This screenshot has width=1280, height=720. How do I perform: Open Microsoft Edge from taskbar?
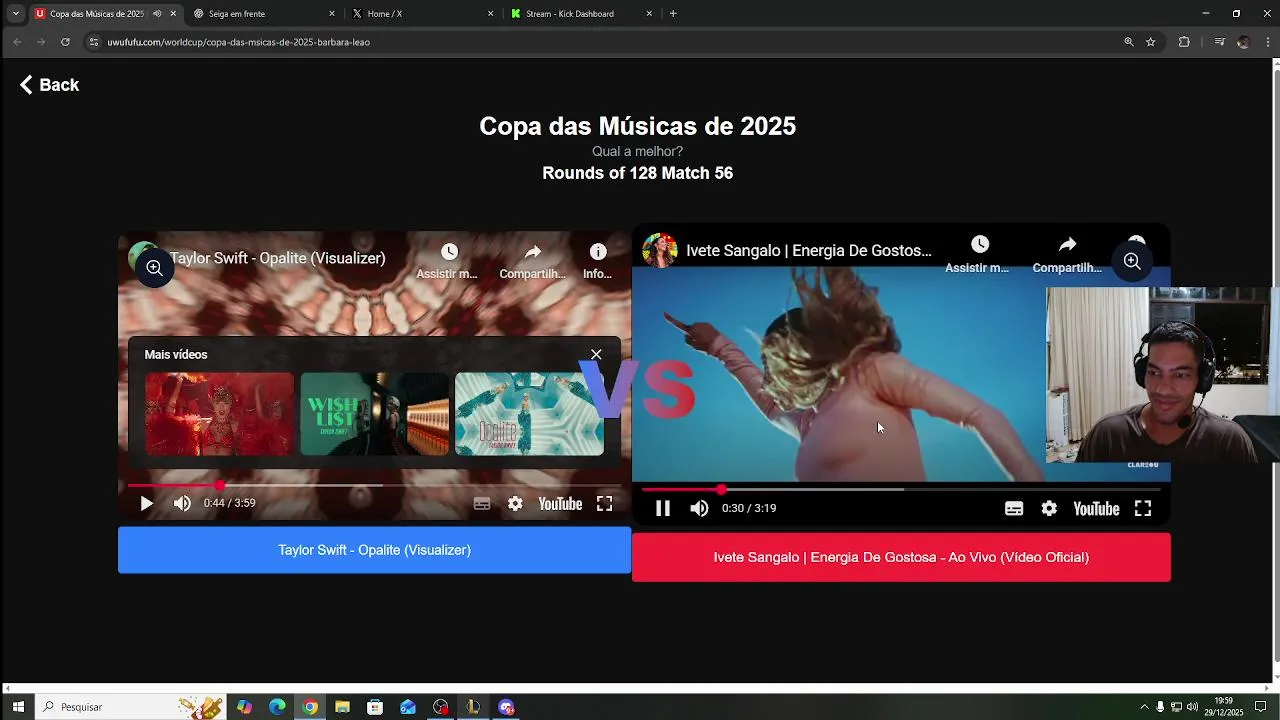(x=277, y=707)
